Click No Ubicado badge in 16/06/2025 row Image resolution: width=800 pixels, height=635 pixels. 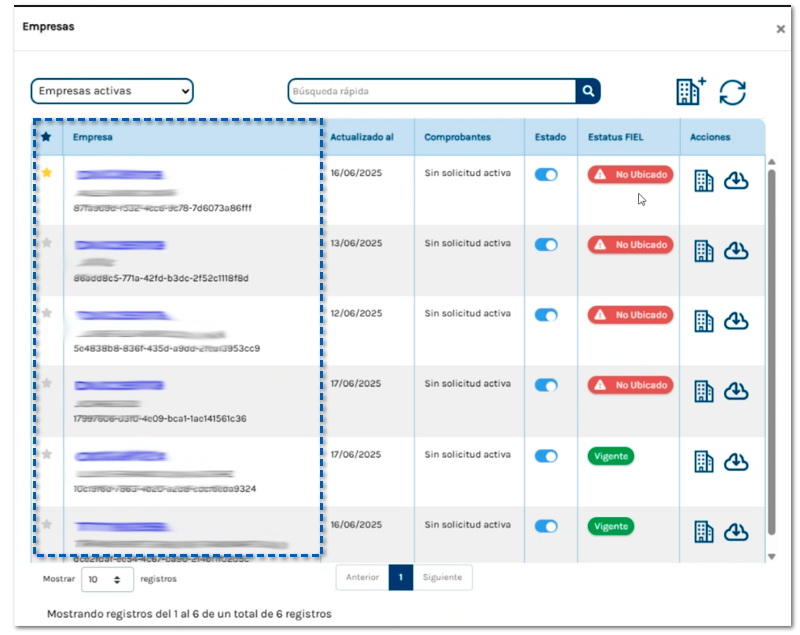click(630, 174)
